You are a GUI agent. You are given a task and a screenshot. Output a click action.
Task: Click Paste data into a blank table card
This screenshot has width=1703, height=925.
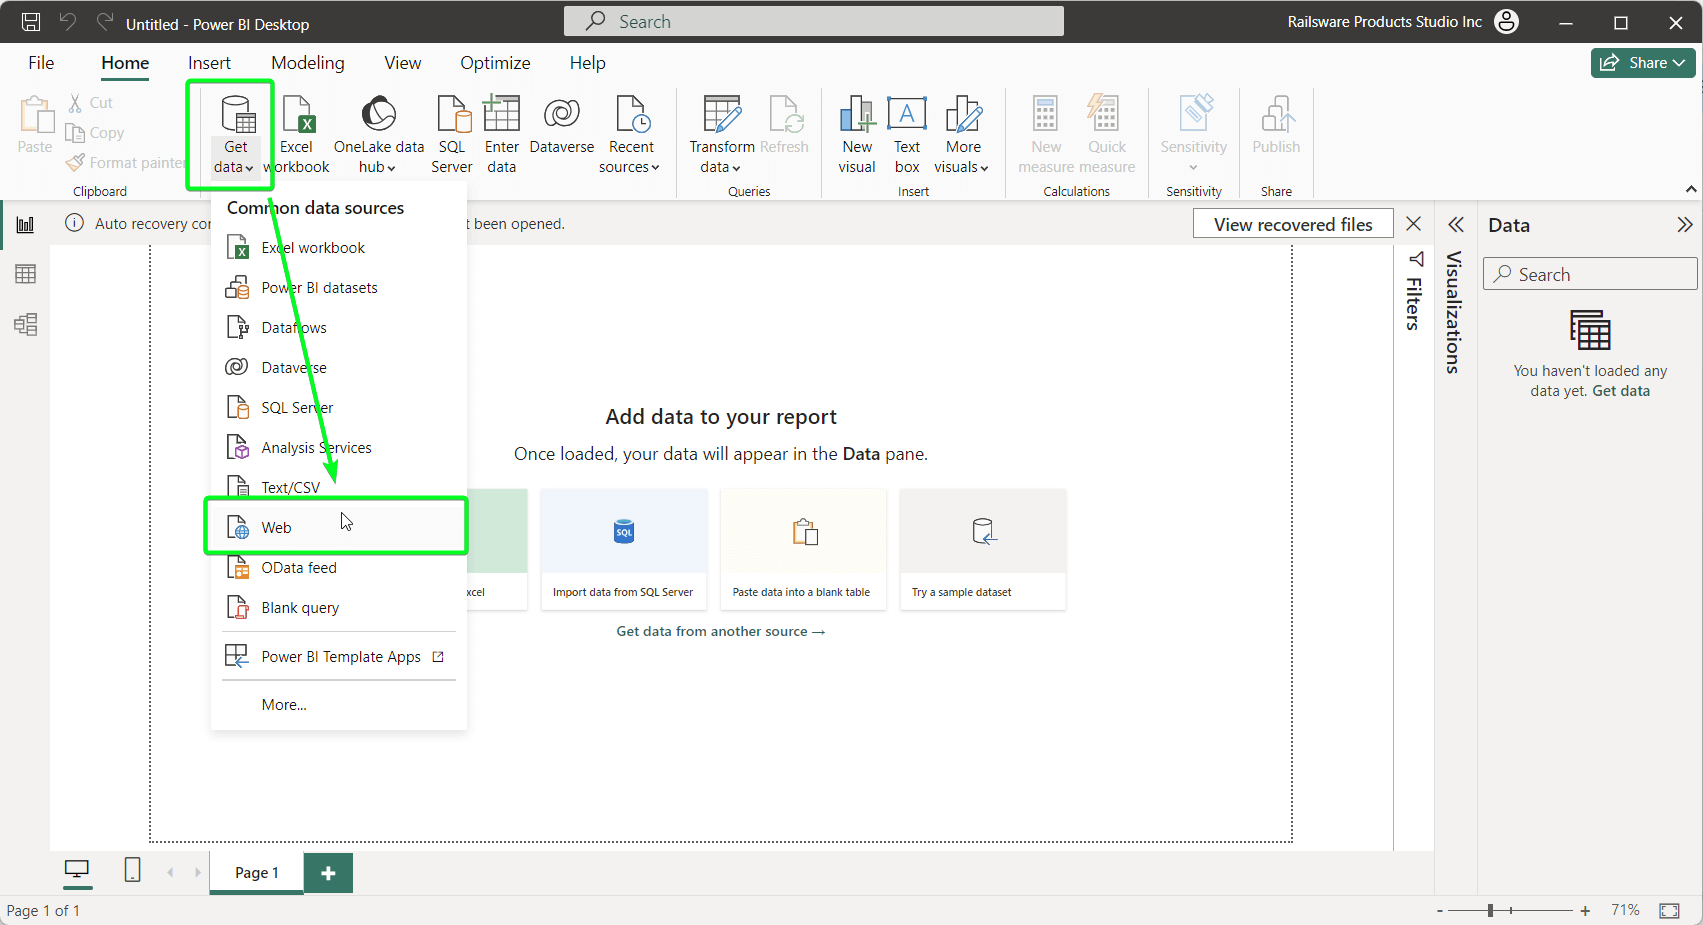coord(802,549)
